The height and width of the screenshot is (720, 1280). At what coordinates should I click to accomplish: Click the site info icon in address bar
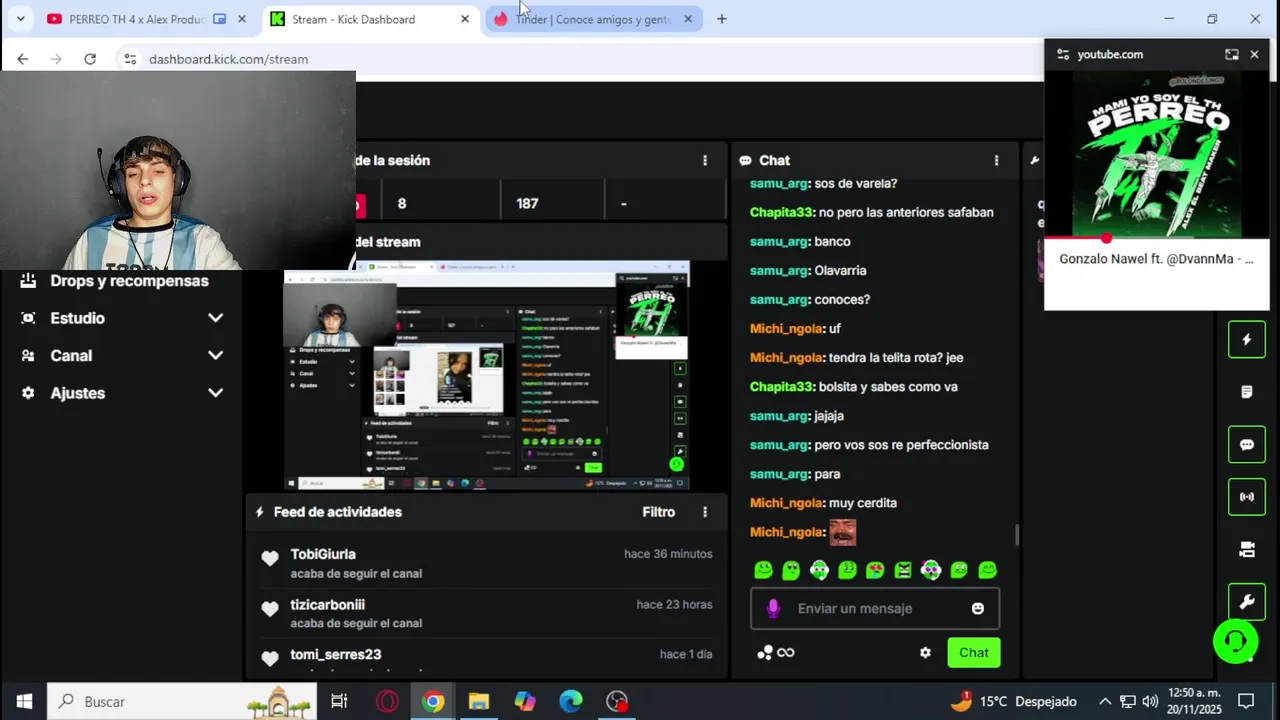[x=130, y=59]
